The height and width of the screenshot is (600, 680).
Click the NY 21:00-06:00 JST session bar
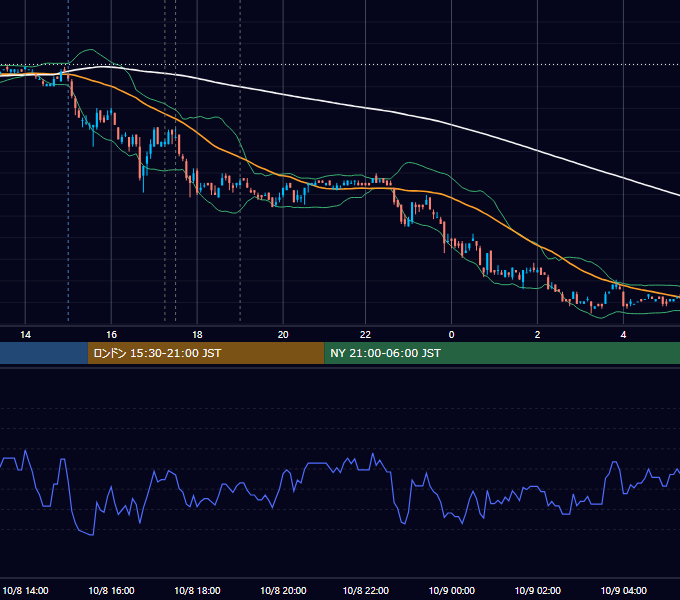502,353
